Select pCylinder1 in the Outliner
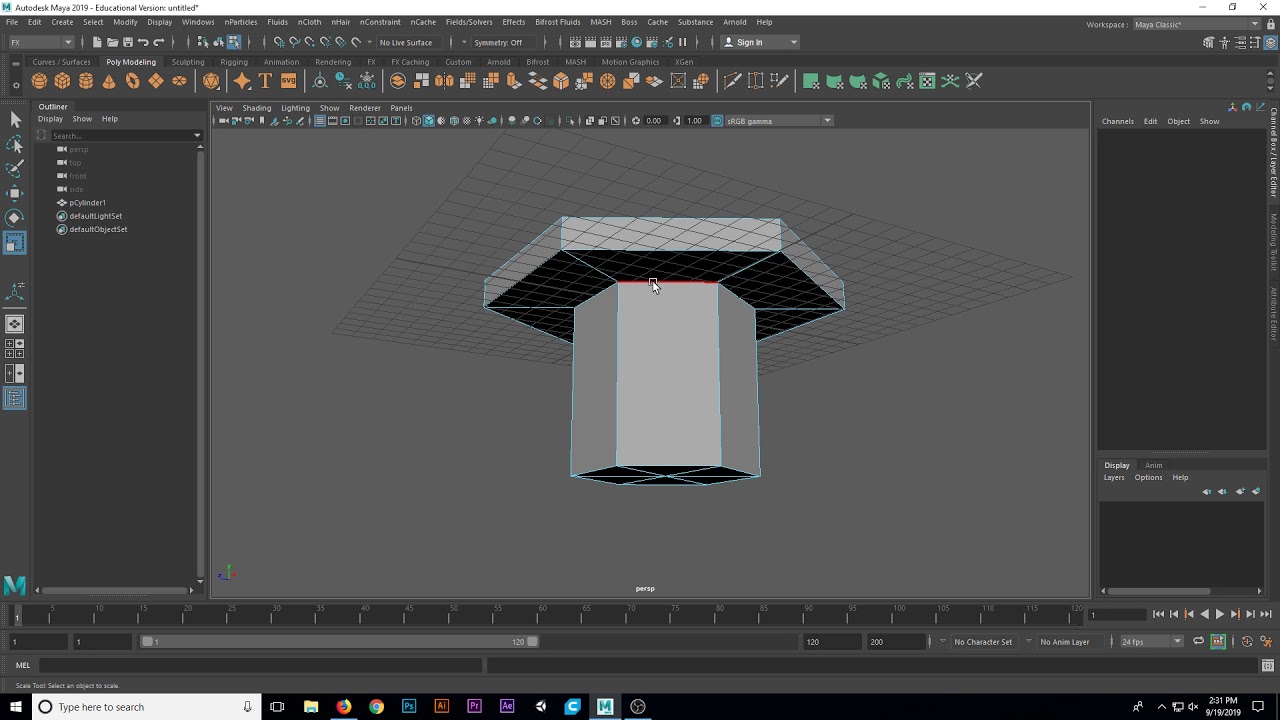The image size is (1280, 720). click(x=87, y=202)
